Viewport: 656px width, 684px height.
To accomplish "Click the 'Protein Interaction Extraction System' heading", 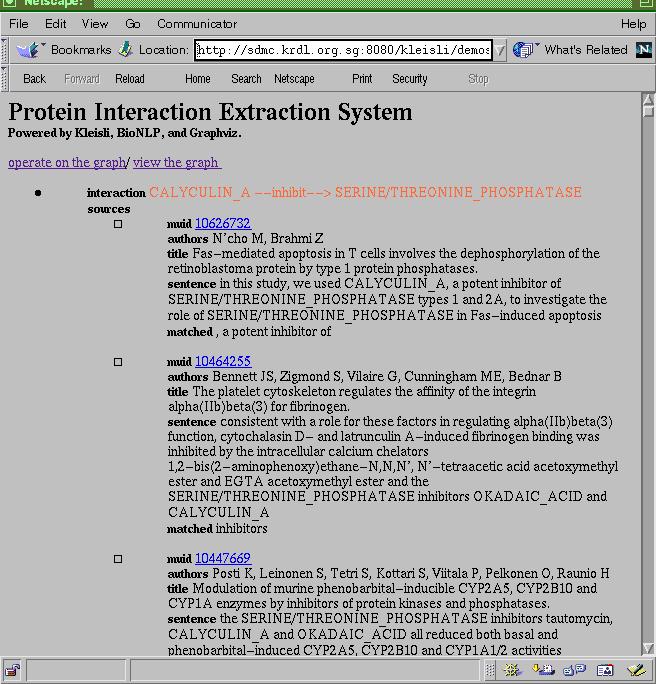I will click(x=210, y=112).
